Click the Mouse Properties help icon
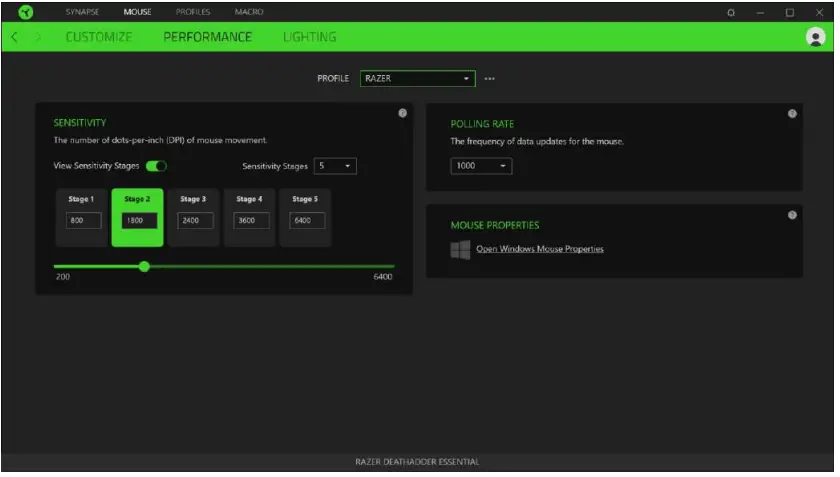Image resolution: width=840 pixels, height=477 pixels. tap(792, 215)
